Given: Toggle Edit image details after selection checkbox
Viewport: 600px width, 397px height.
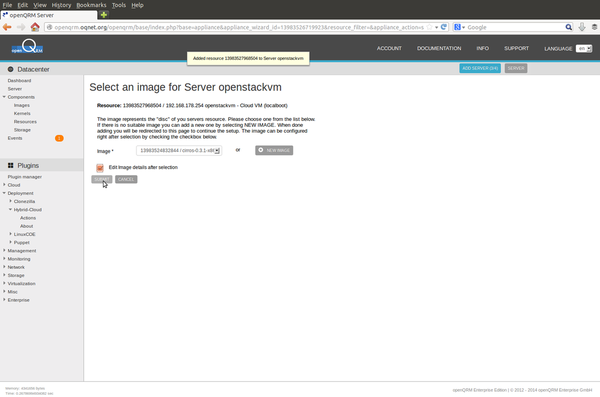Looking at the screenshot, I should 100,168.
